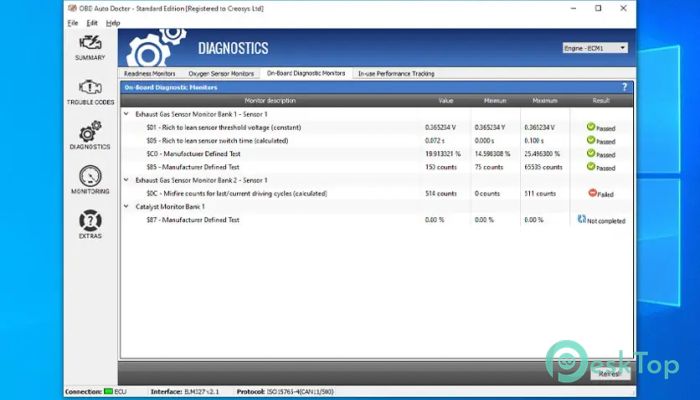Switch to Readiness Monitors tab
The width and height of the screenshot is (700, 400).
[150, 74]
